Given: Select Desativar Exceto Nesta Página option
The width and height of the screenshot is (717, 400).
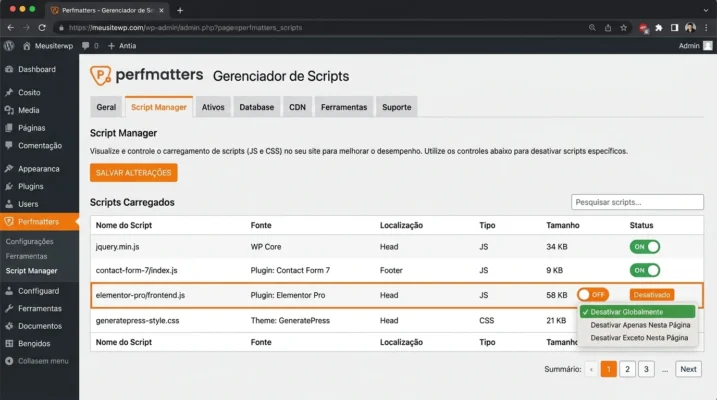Looking at the screenshot, I should point(639,338).
